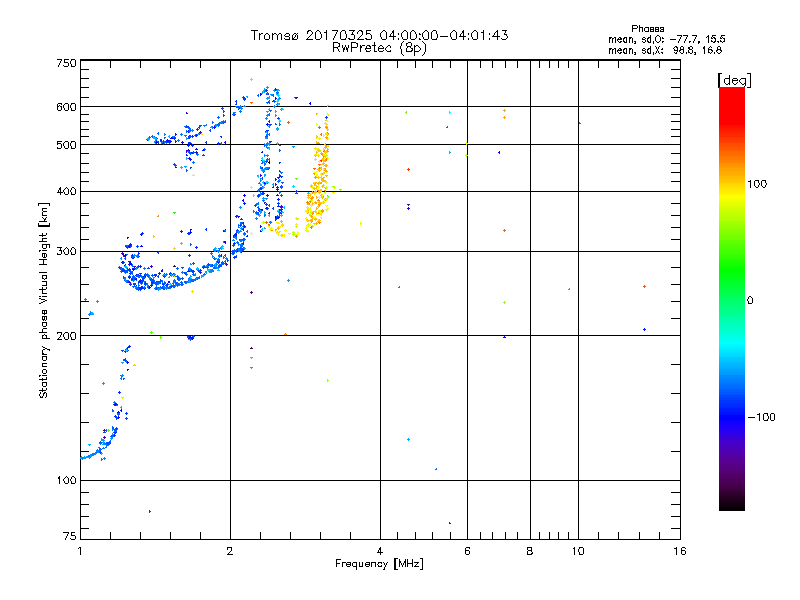Click the 4 tick on the frequency axis
This screenshot has height=600, width=800.
pyautogui.click(x=380, y=551)
